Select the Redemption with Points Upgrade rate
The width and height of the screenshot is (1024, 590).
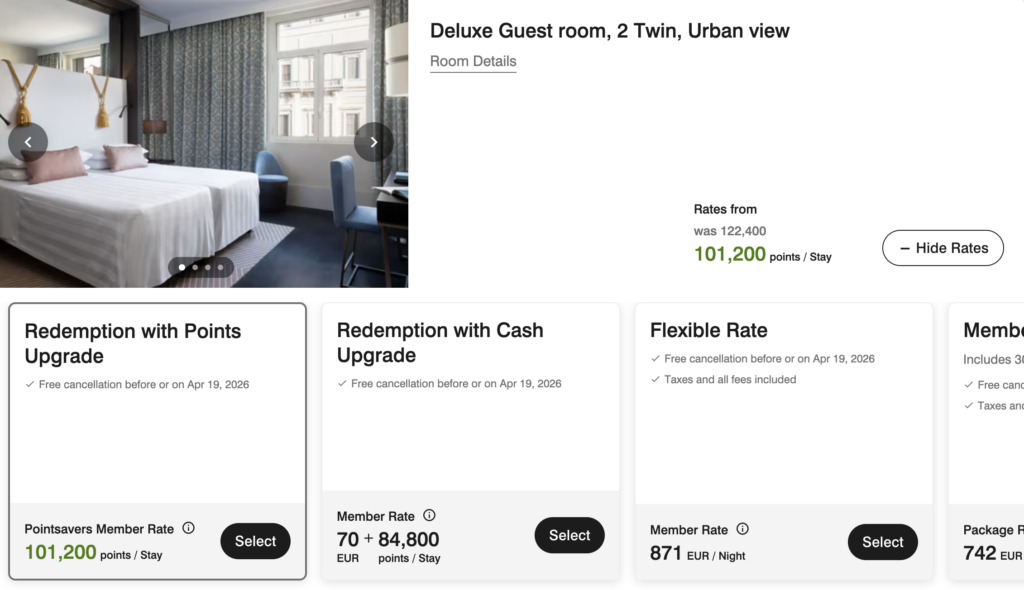(255, 541)
